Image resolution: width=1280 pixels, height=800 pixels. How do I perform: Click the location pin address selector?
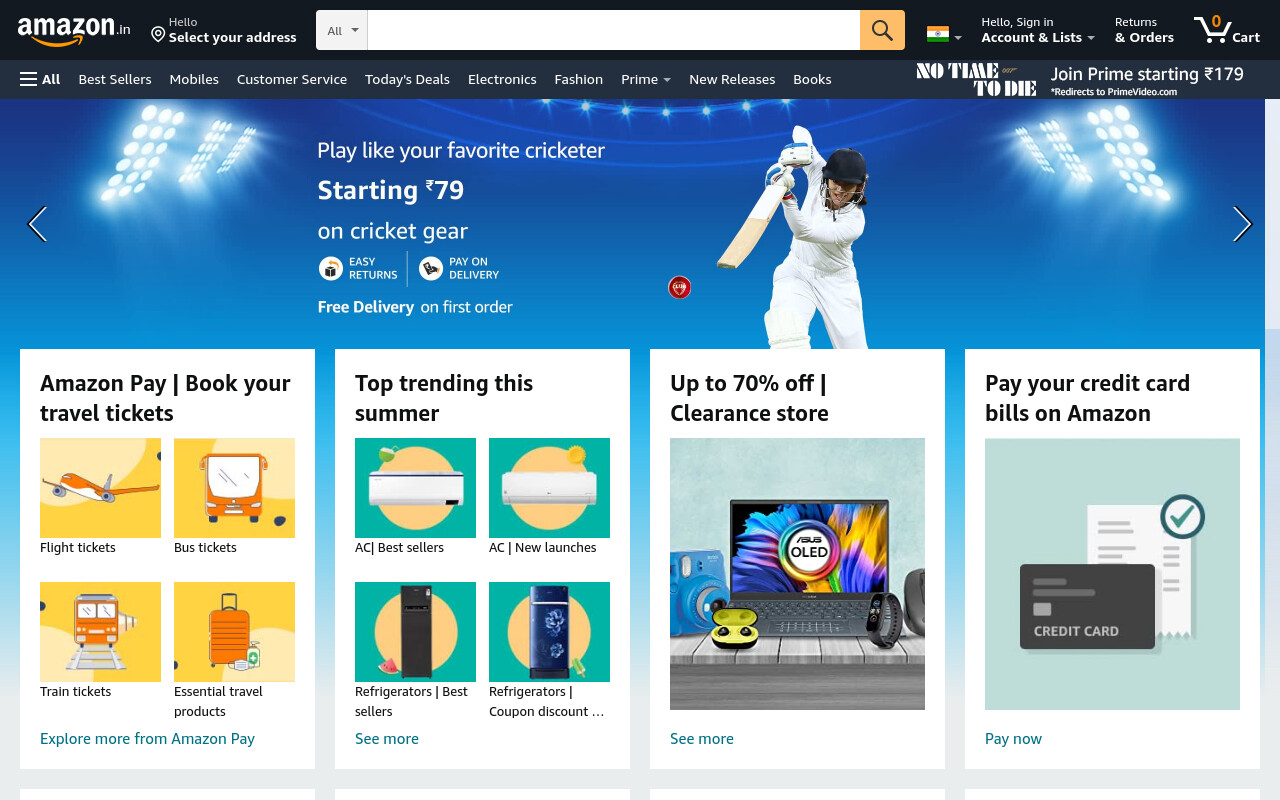[x=223, y=30]
